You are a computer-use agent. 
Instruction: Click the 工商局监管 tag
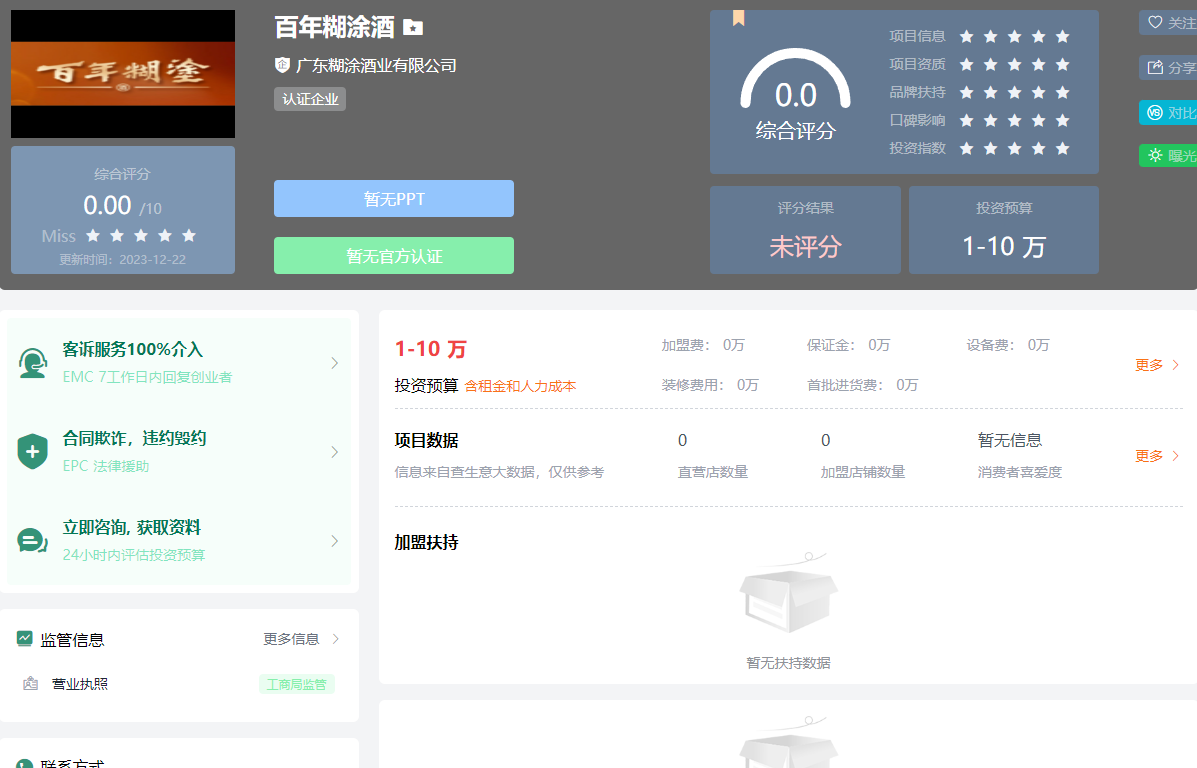[297, 684]
